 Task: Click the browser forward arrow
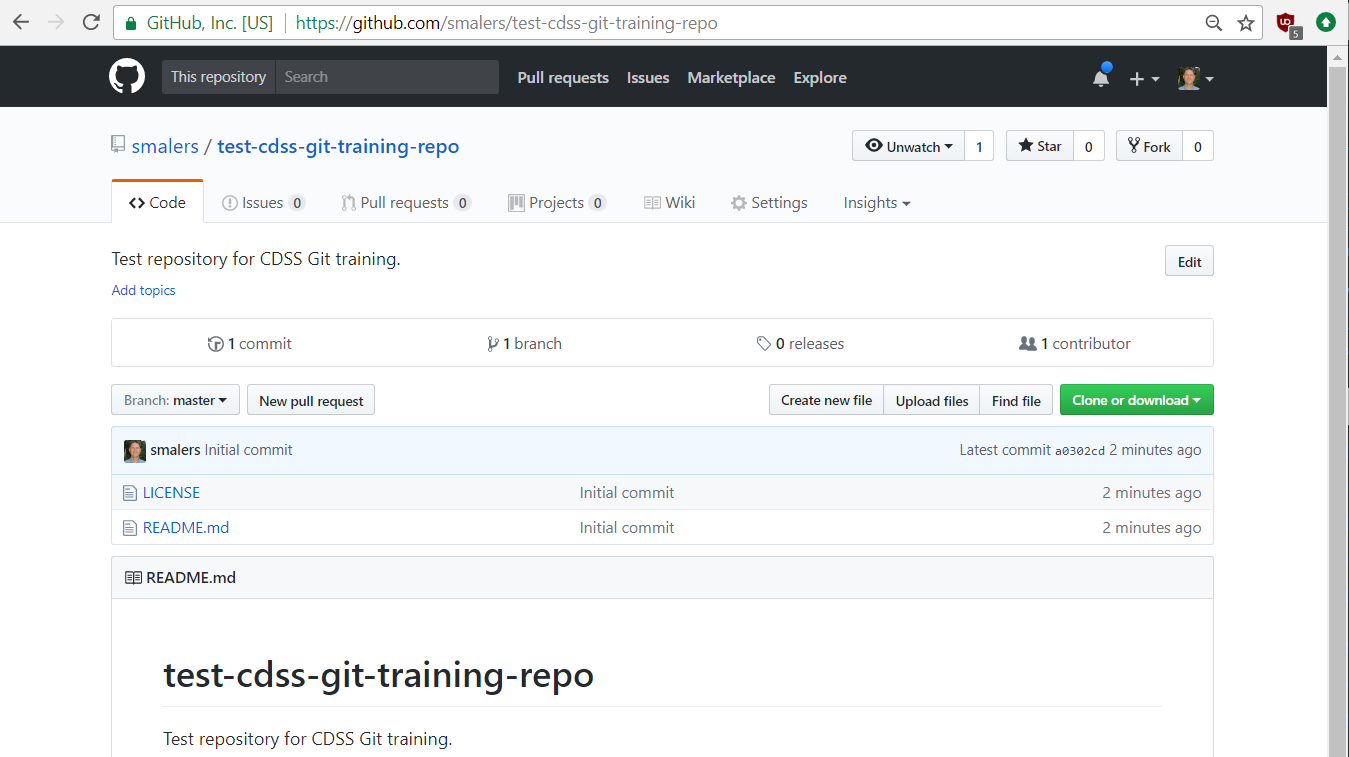56,22
